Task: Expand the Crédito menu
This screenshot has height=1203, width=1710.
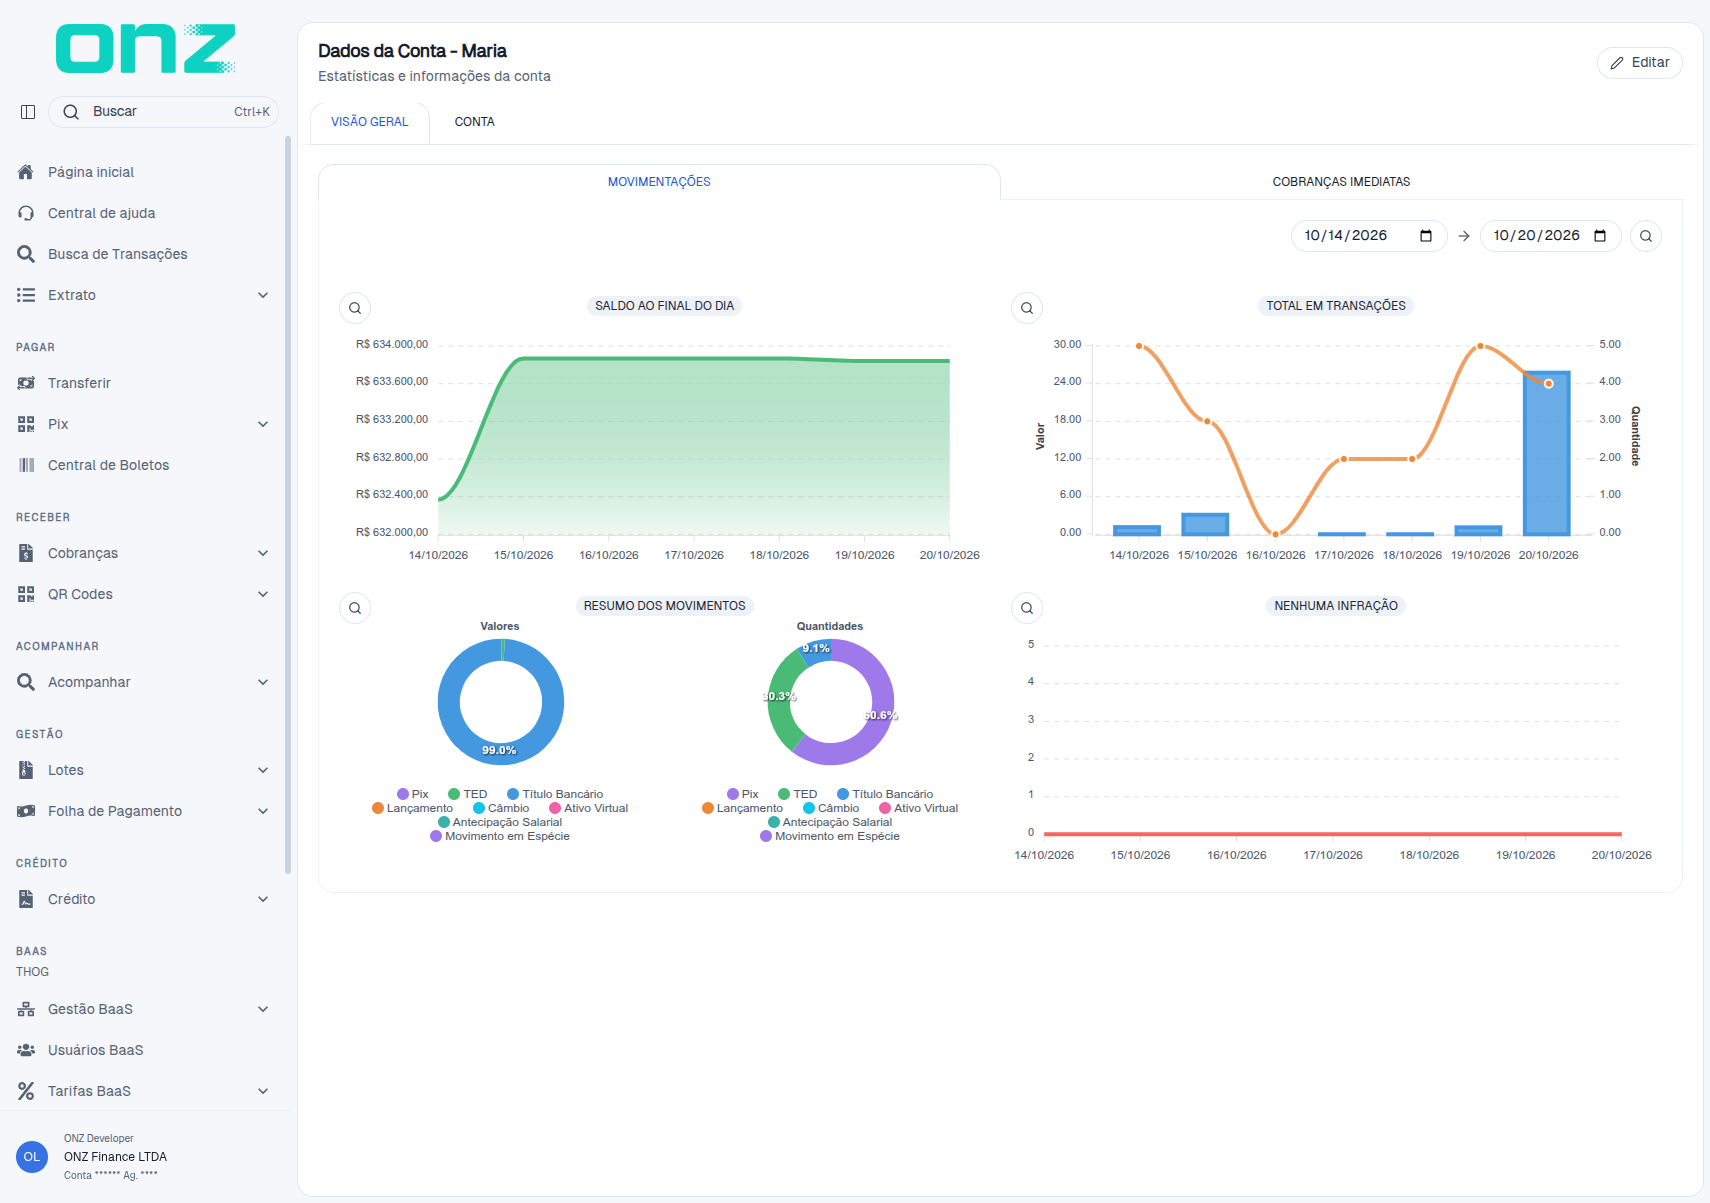Action: tap(263, 899)
